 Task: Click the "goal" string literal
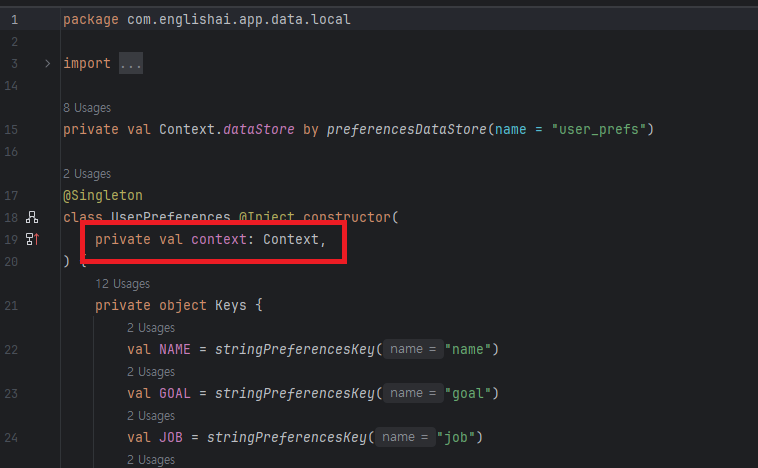point(467,394)
